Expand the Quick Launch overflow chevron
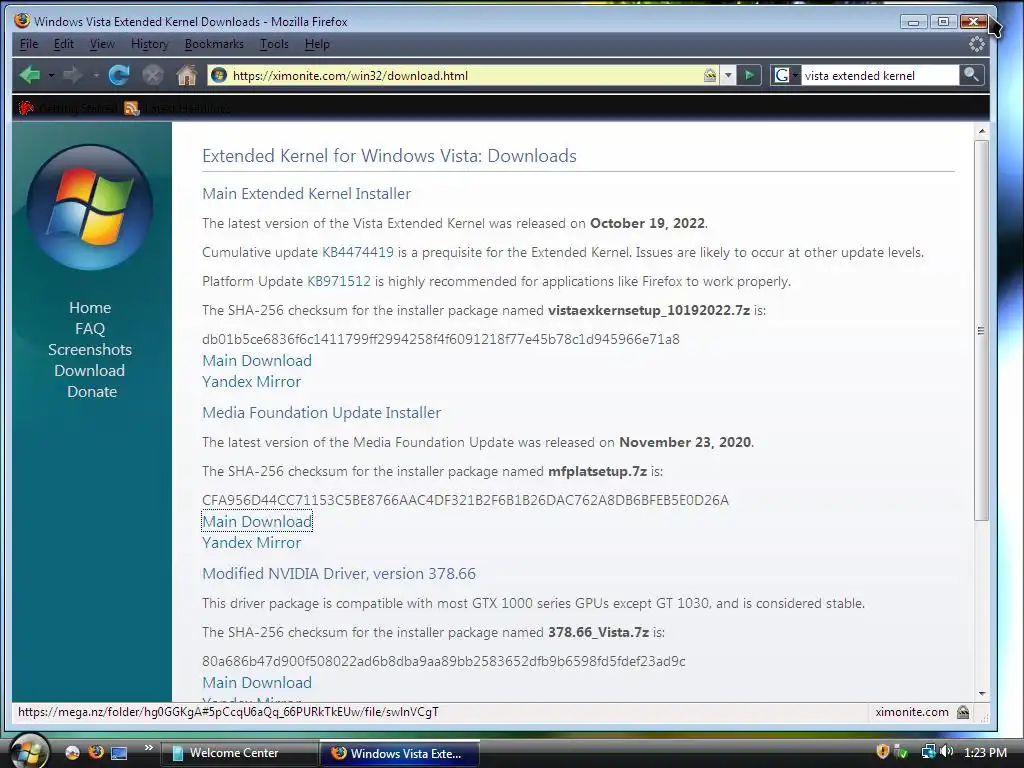 149,748
